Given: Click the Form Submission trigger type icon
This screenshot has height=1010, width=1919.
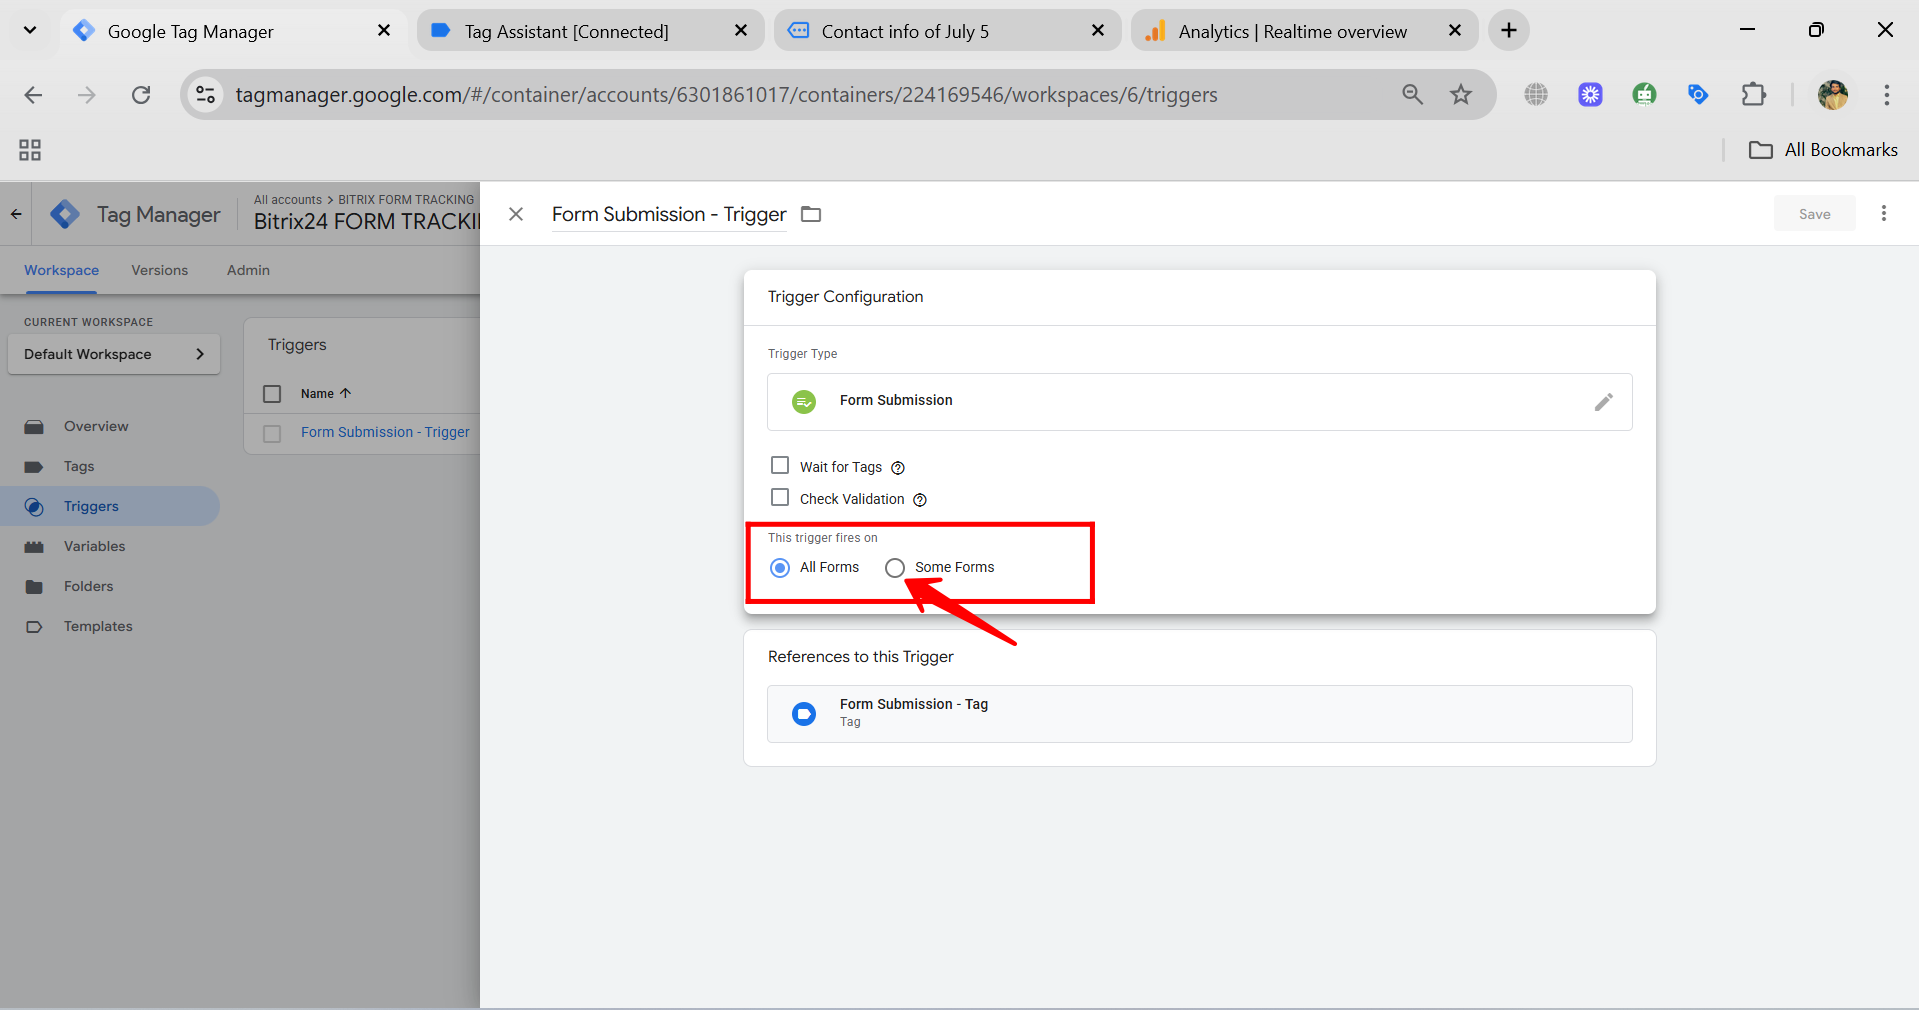Looking at the screenshot, I should [804, 402].
